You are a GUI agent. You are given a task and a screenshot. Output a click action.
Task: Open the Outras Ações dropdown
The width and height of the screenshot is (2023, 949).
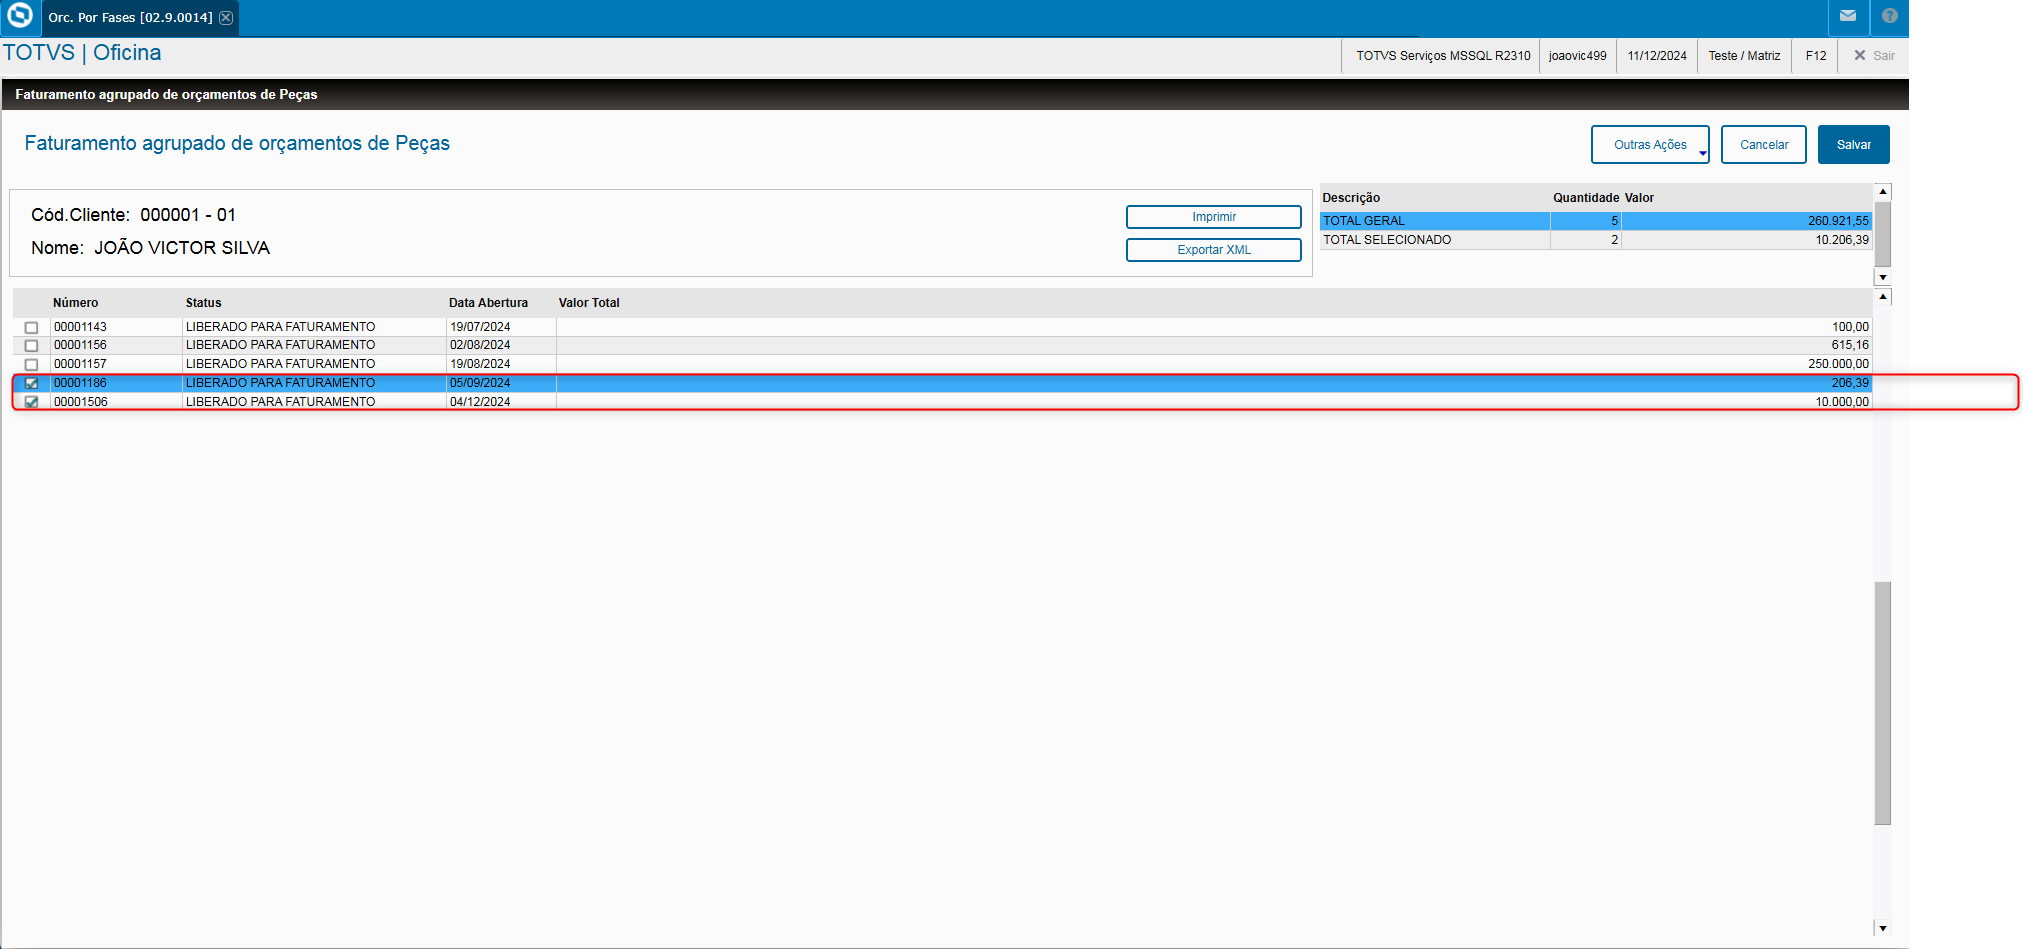tap(1650, 145)
